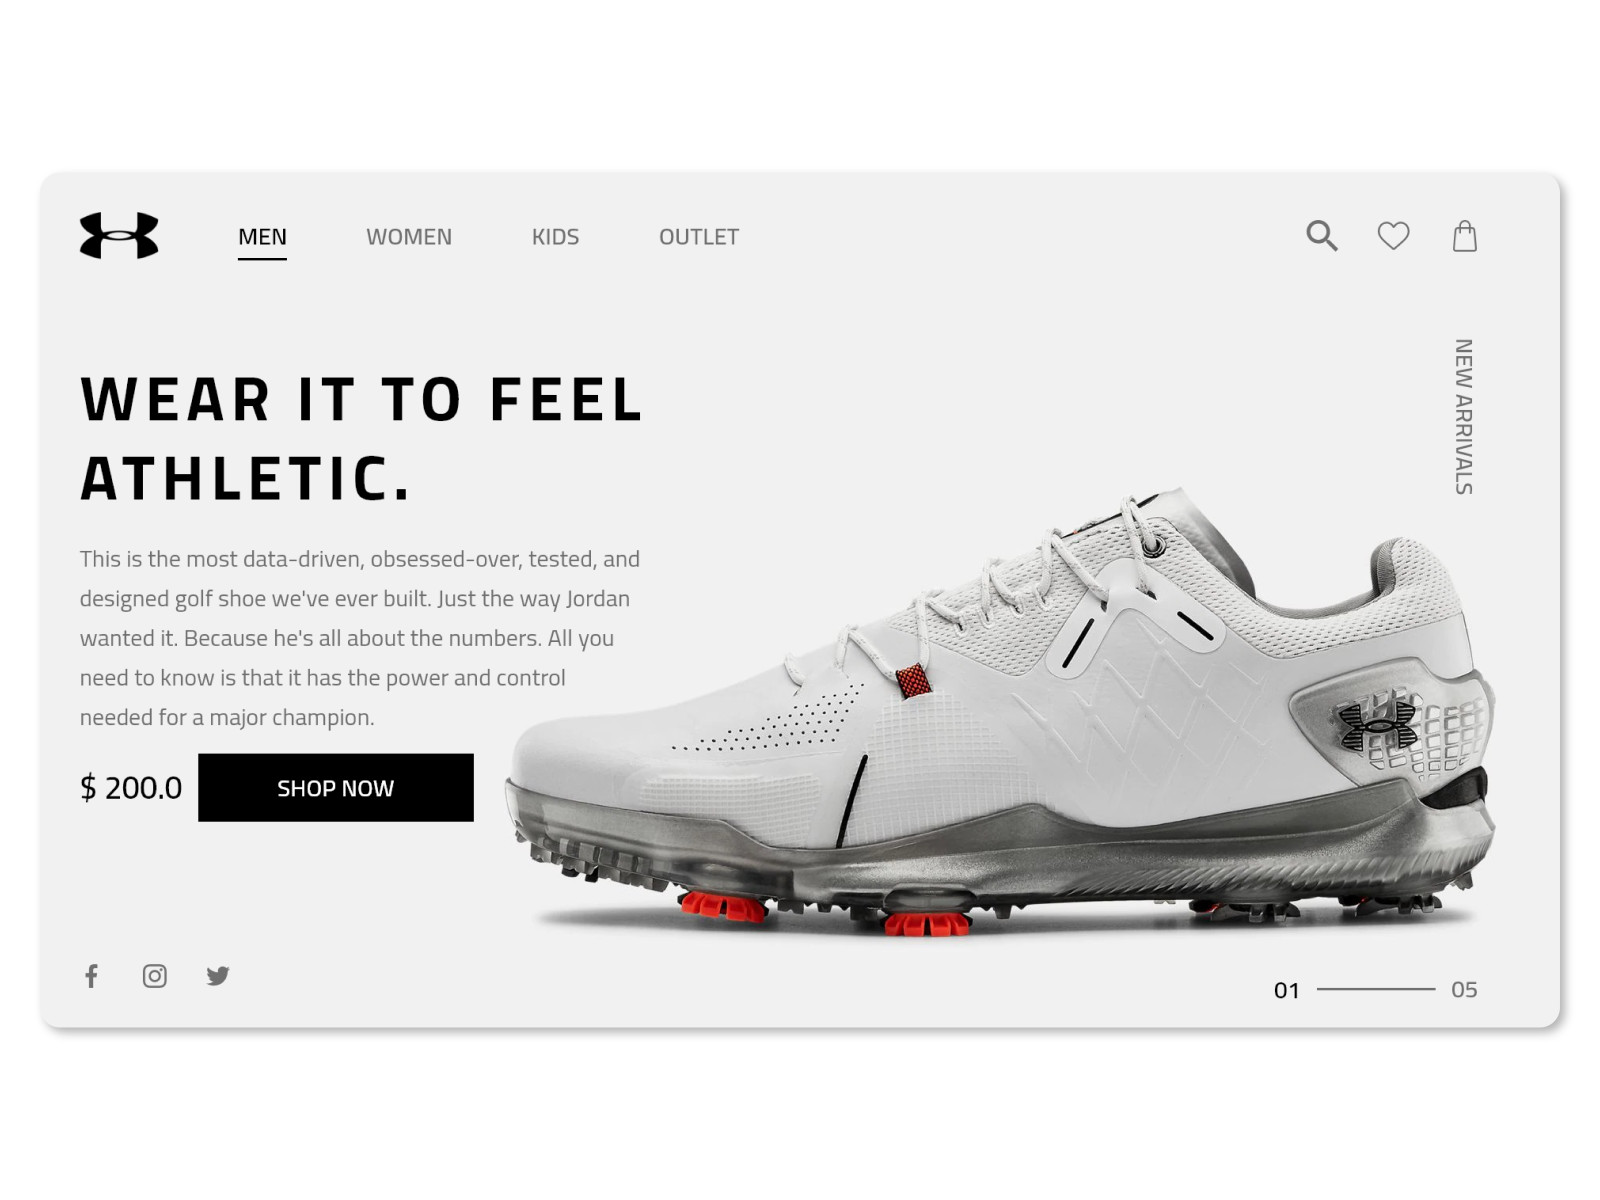The width and height of the screenshot is (1600, 1200).
Task: Click the golf shoe description paragraph
Action: pyautogui.click(x=360, y=638)
